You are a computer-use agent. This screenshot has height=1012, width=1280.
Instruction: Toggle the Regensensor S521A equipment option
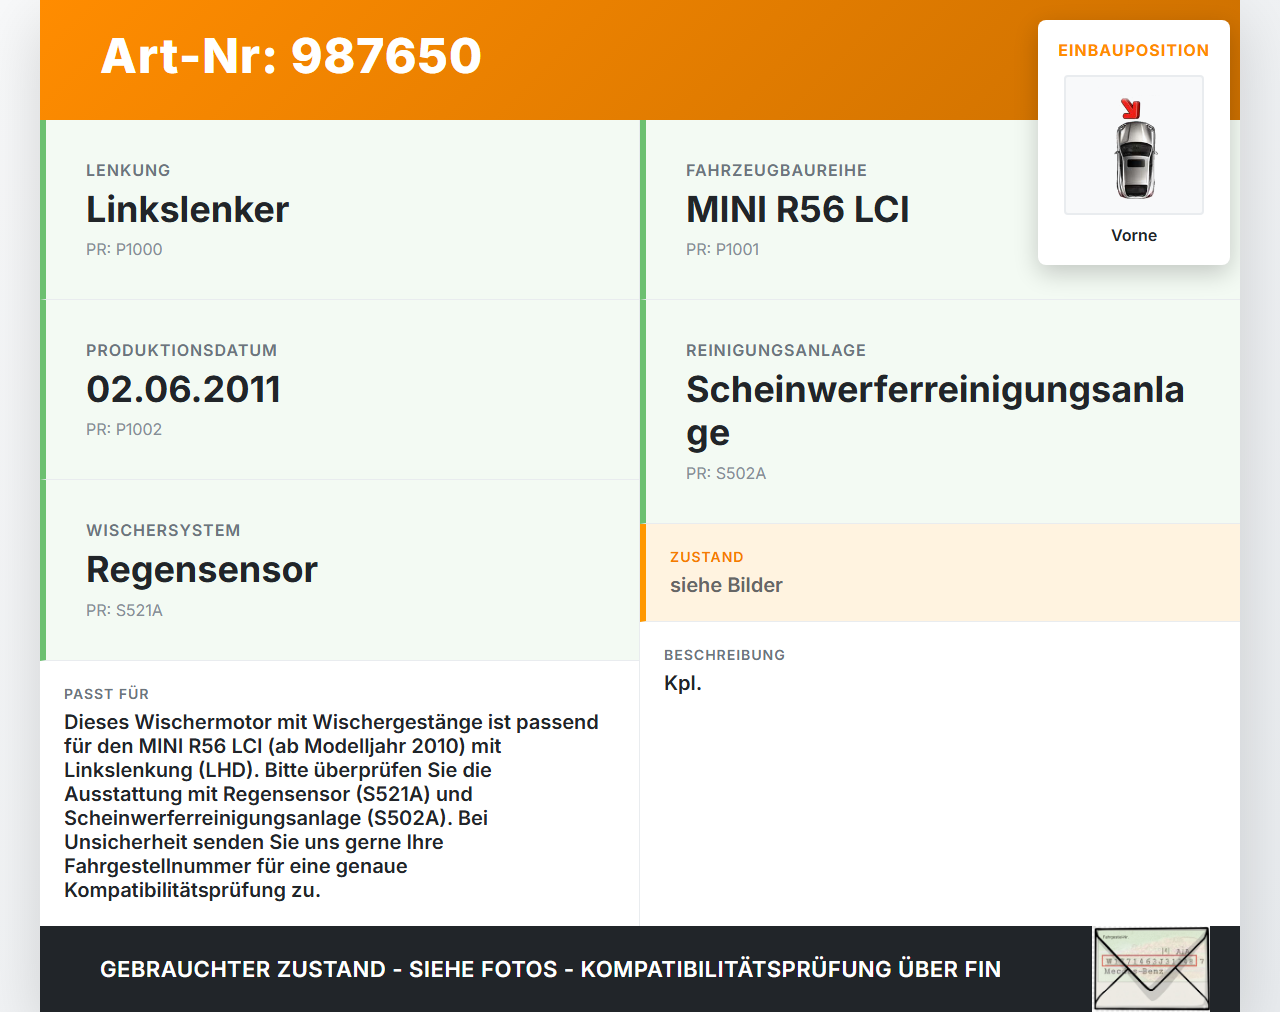coord(202,570)
